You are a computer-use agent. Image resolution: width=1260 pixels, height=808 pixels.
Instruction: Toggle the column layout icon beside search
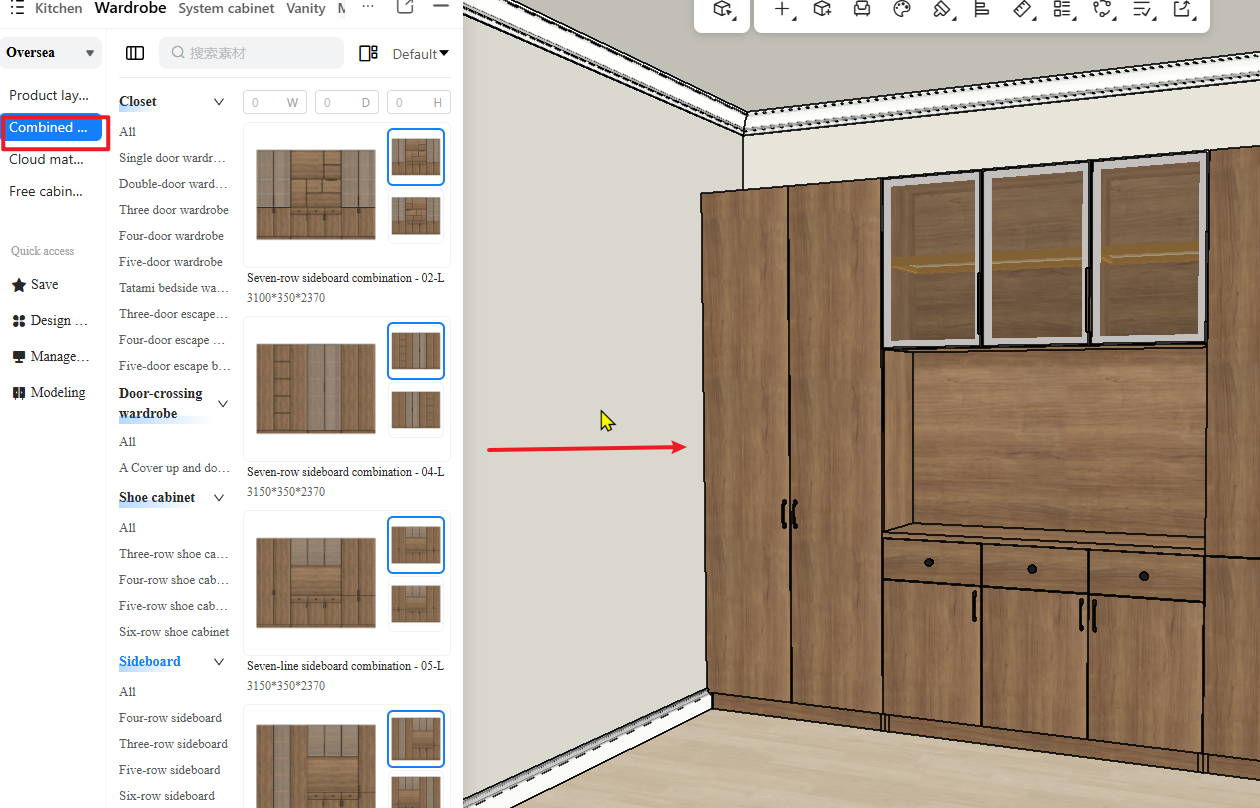(135, 53)
